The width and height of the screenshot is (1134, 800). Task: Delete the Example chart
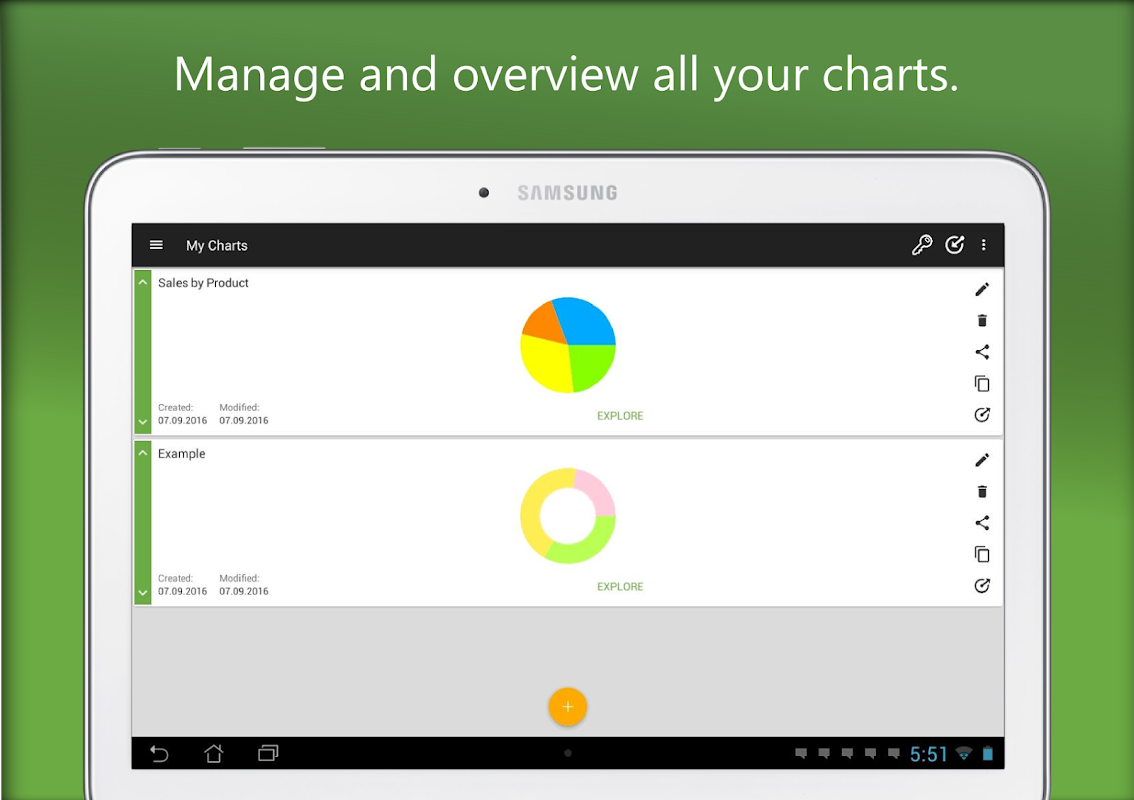(x=982, y=492)
